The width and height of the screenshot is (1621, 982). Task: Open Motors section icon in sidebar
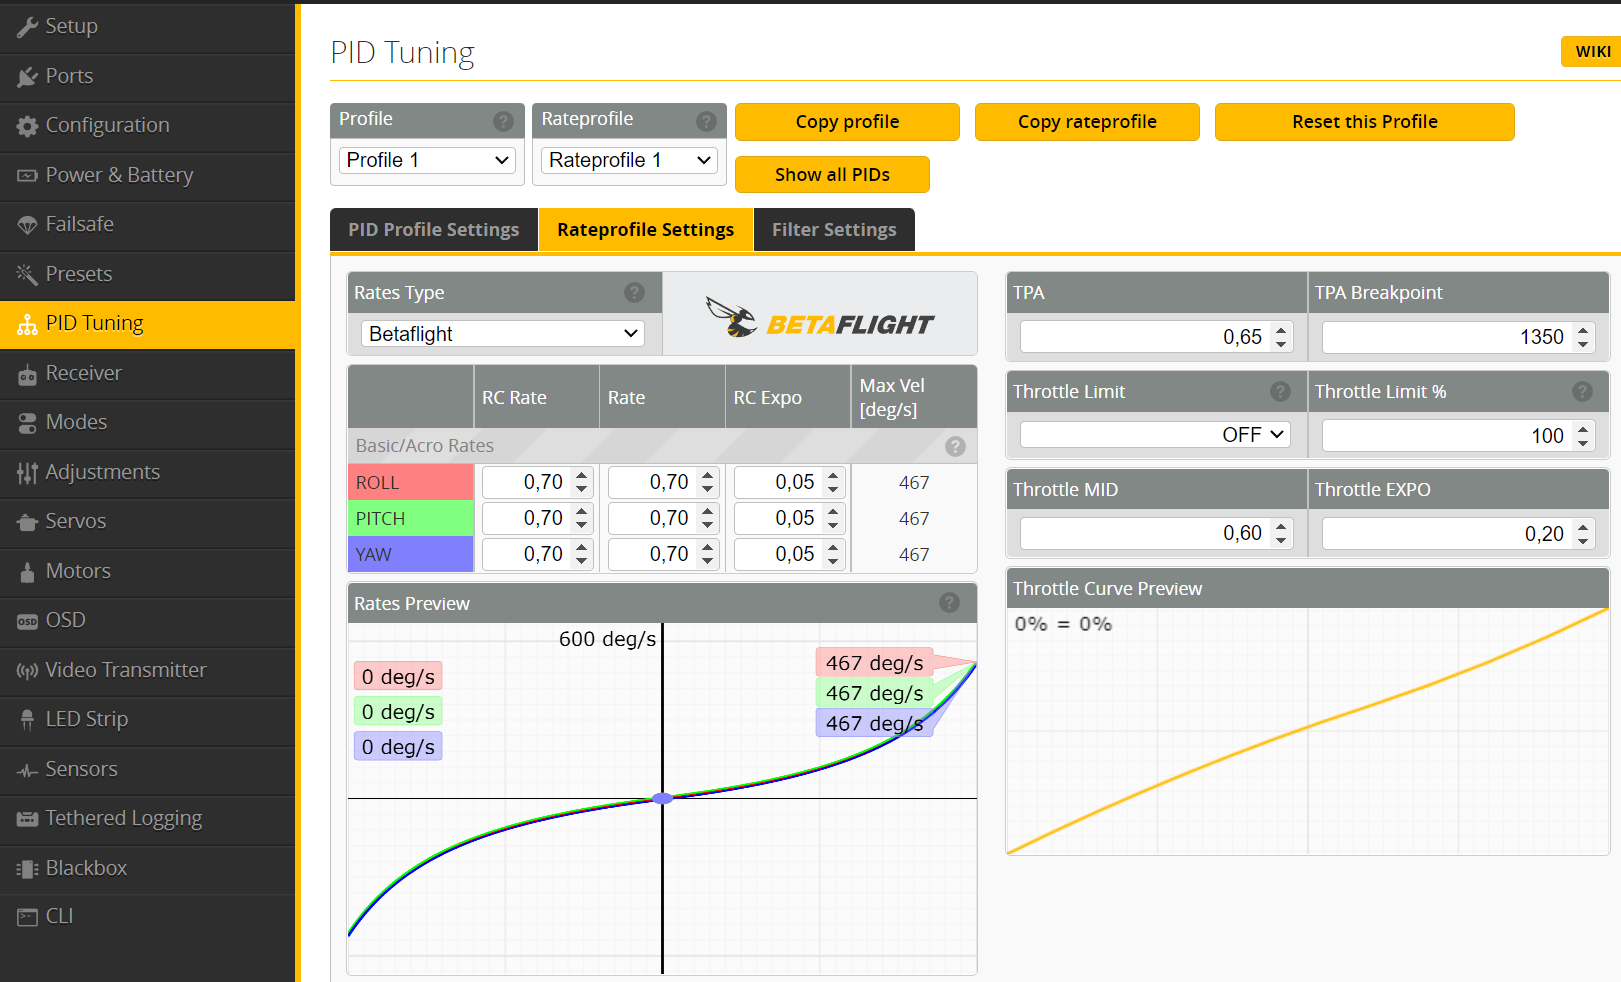pyautogui.click(x=27, y=572)
